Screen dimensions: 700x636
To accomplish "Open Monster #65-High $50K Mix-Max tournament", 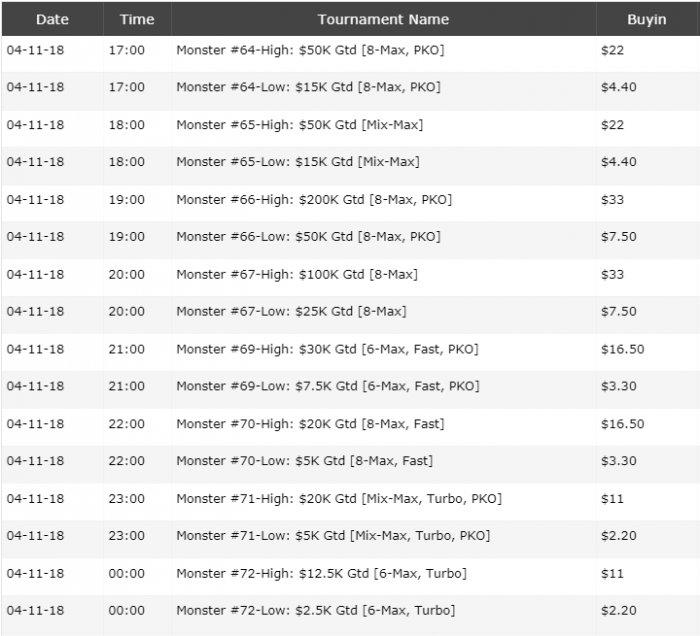I will (299, 125).
